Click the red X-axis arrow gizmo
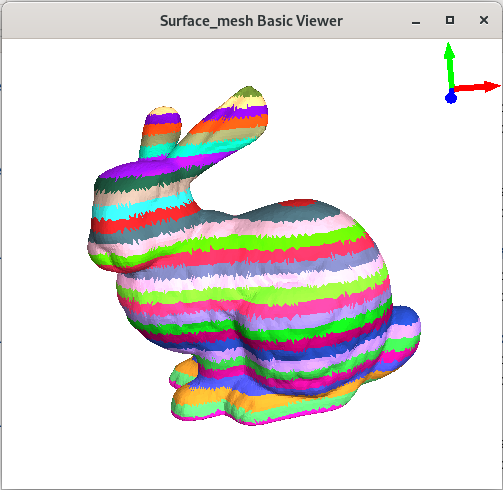This screenshot has width=503, height=490. coord(477,87)
